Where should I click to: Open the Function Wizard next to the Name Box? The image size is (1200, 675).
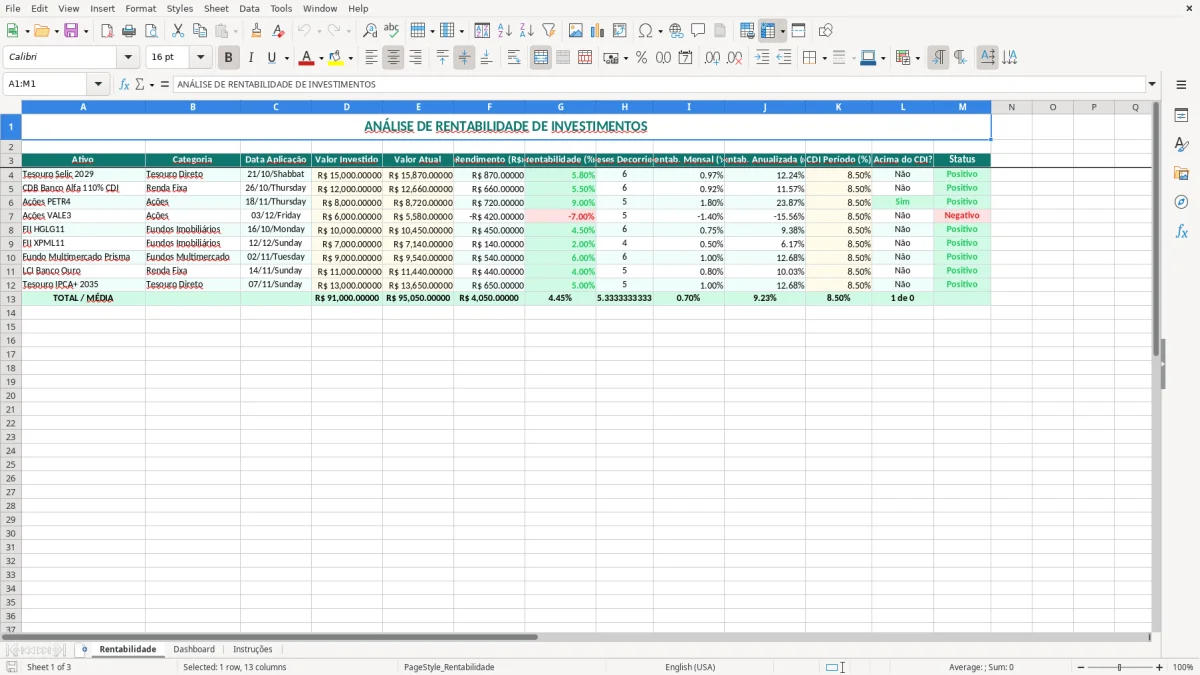pos(124,84)
